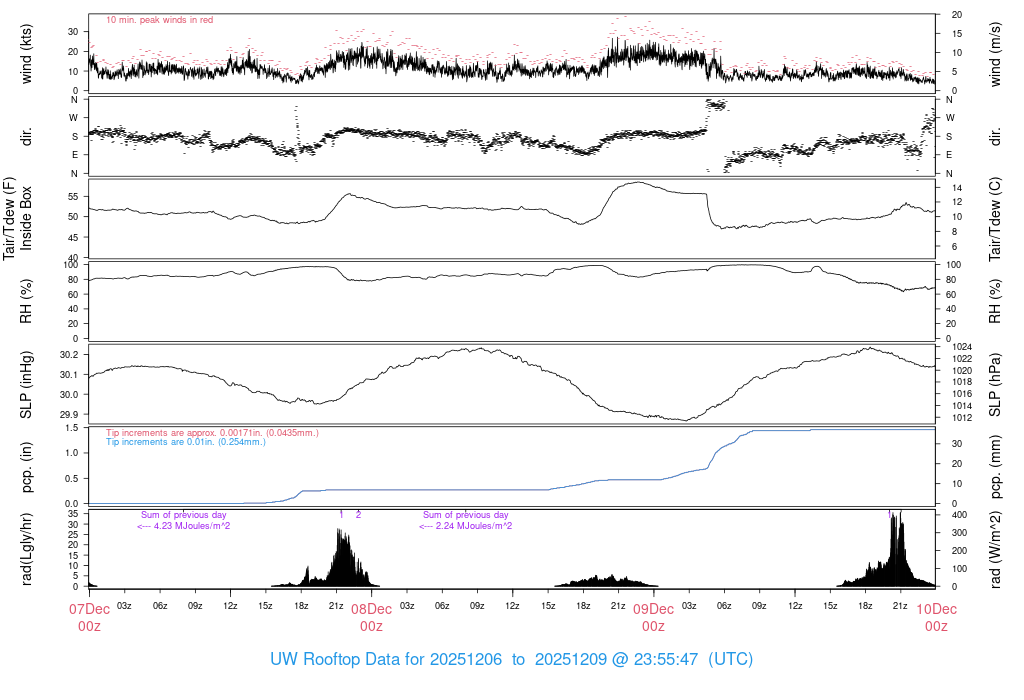1024x700 pixels.
Task: Click the 'wind (m/s)' axis label
Action: coord(995,54)
